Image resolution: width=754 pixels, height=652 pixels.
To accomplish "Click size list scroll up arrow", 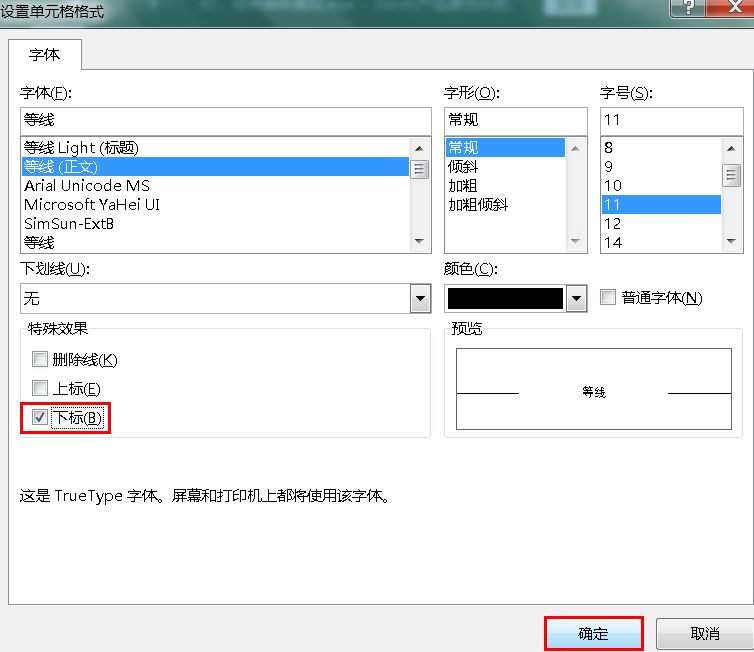I will (x=731, y=148).
